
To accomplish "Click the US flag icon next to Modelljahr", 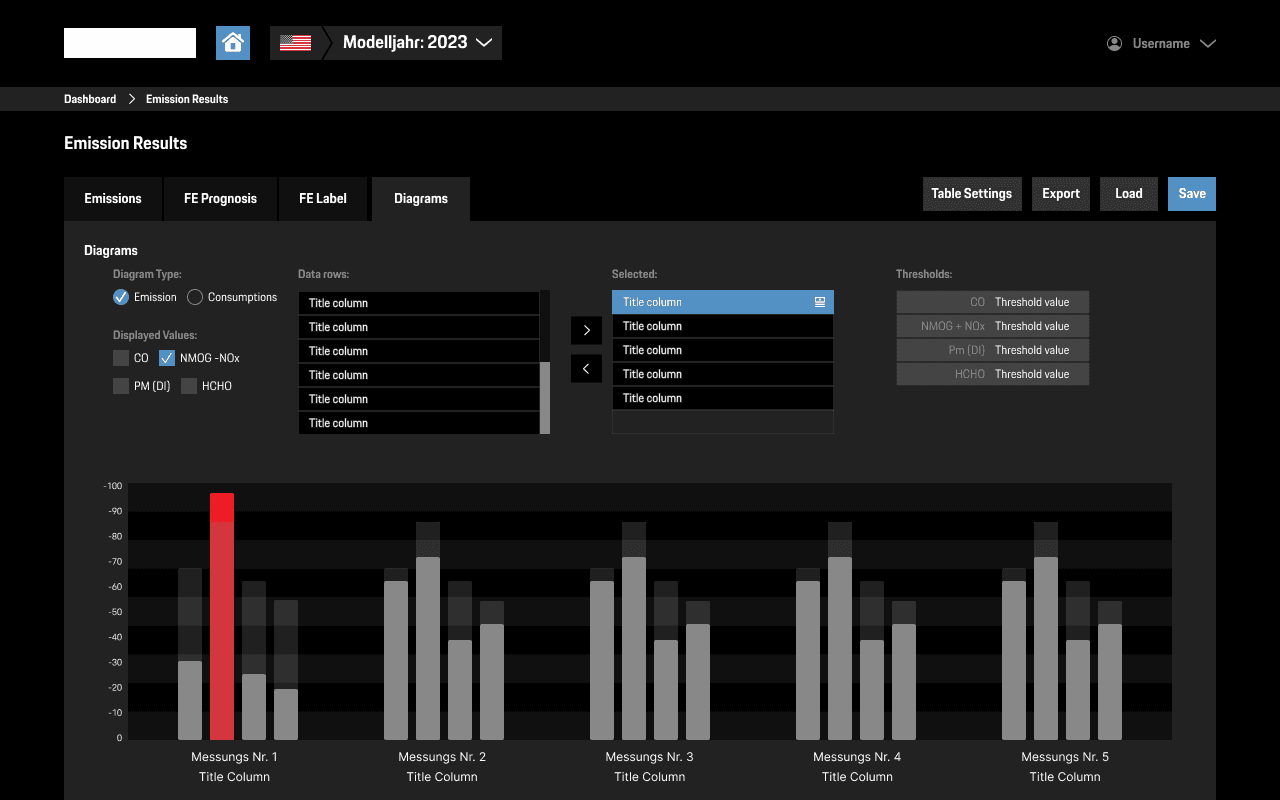I will 294,43.
